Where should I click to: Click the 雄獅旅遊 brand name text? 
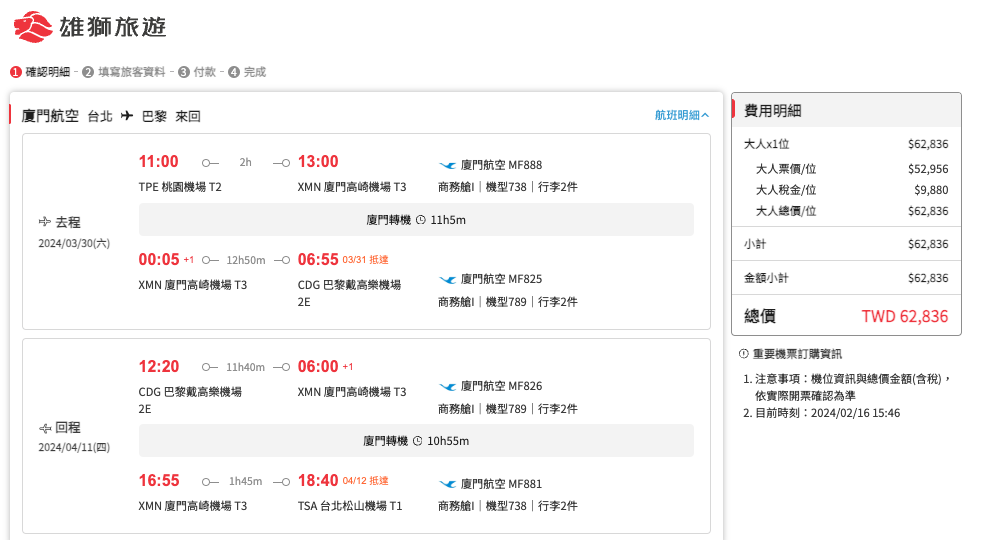pos(113,27)
